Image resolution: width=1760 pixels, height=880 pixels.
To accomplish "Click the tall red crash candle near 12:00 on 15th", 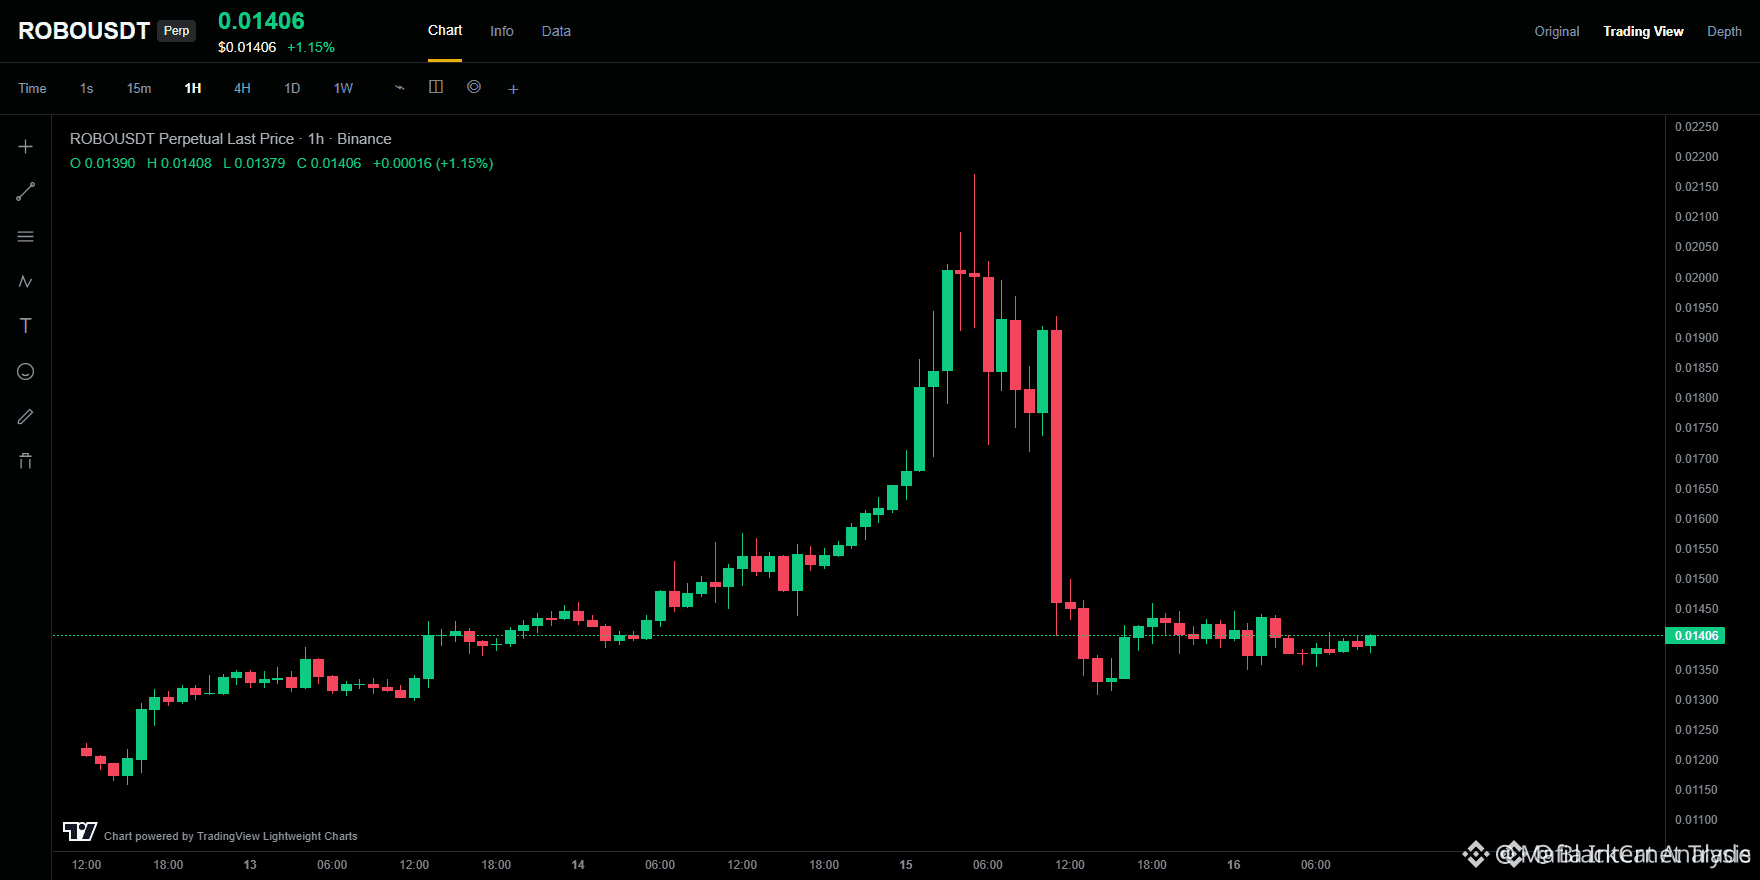I will coord(1056,466).
